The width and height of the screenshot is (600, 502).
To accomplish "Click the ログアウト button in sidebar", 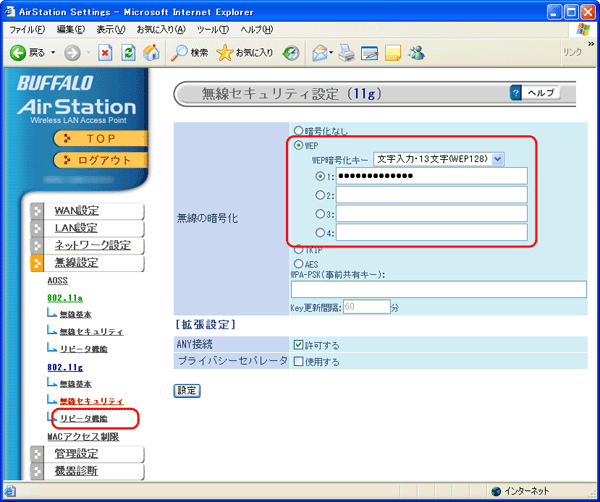I will (x=98, y=160).
